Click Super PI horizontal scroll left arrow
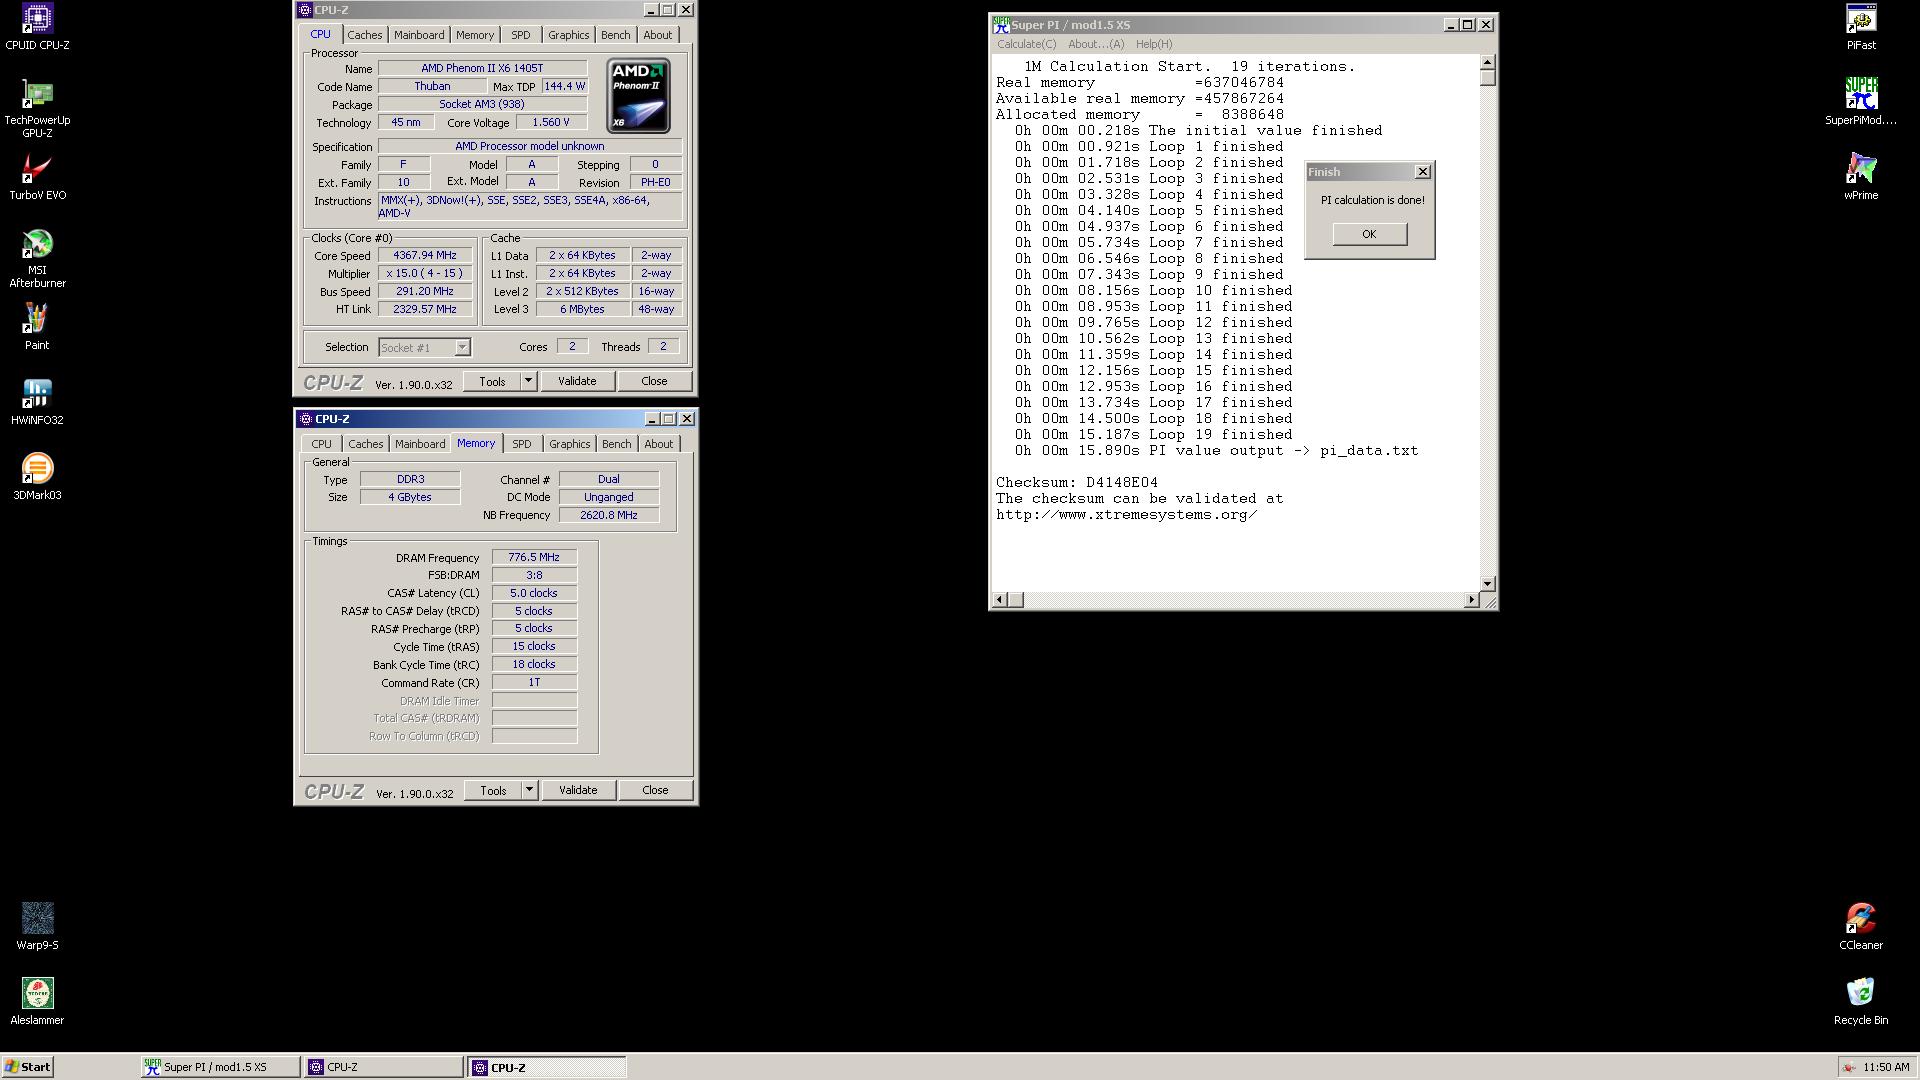 999,600
